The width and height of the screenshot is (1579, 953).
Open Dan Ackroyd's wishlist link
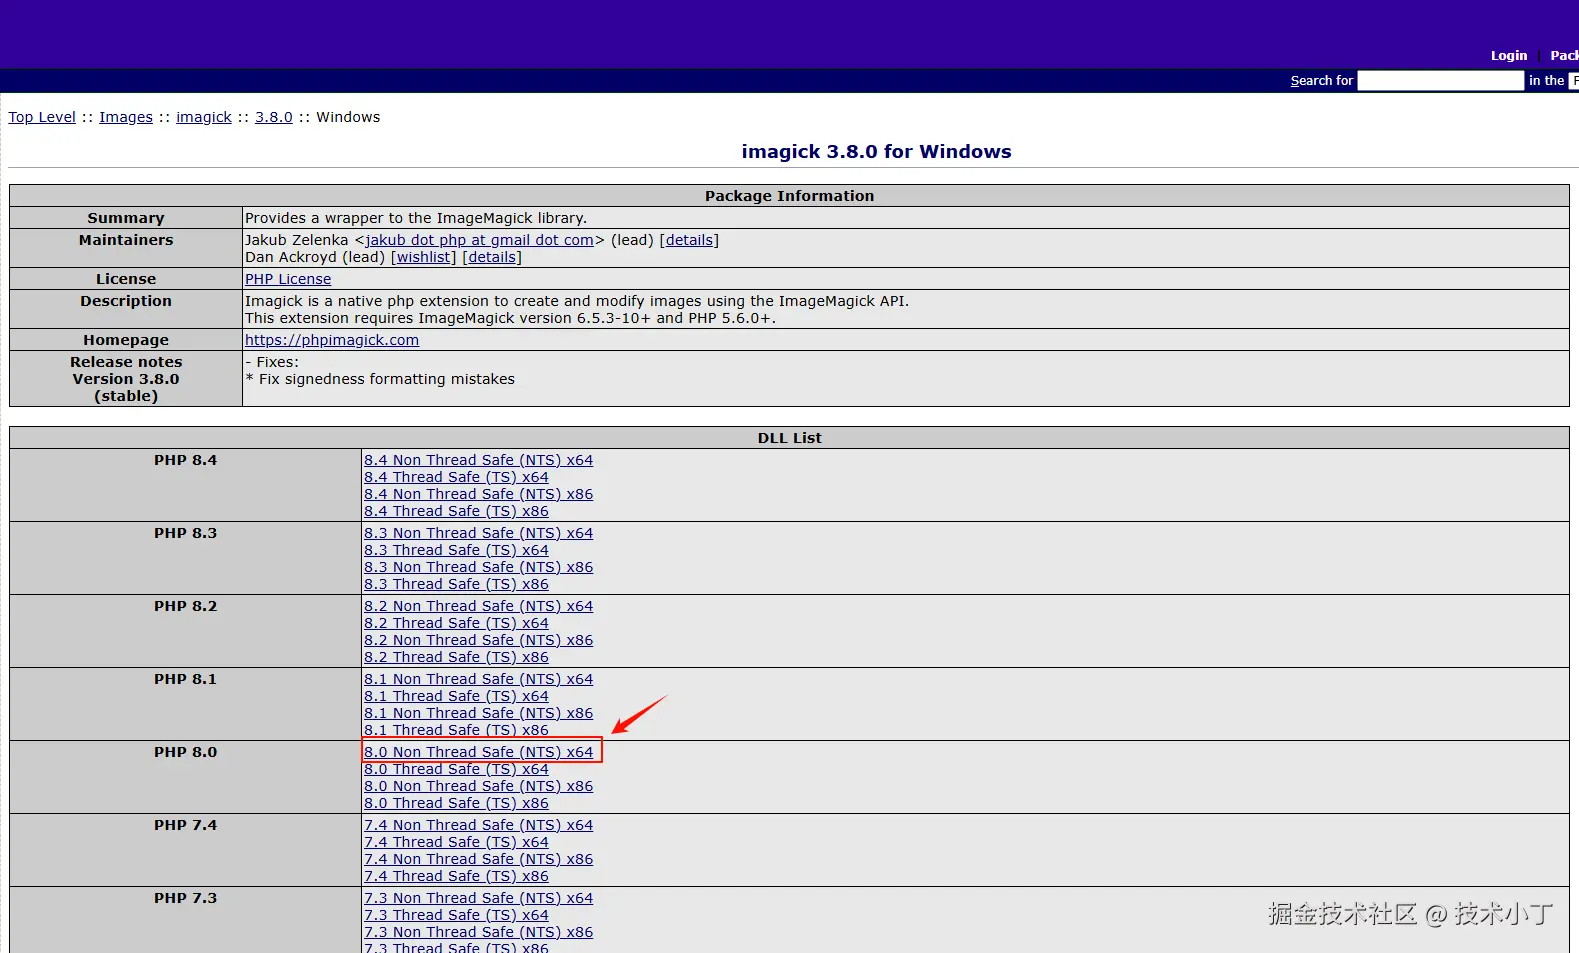(x=423, y=257)
